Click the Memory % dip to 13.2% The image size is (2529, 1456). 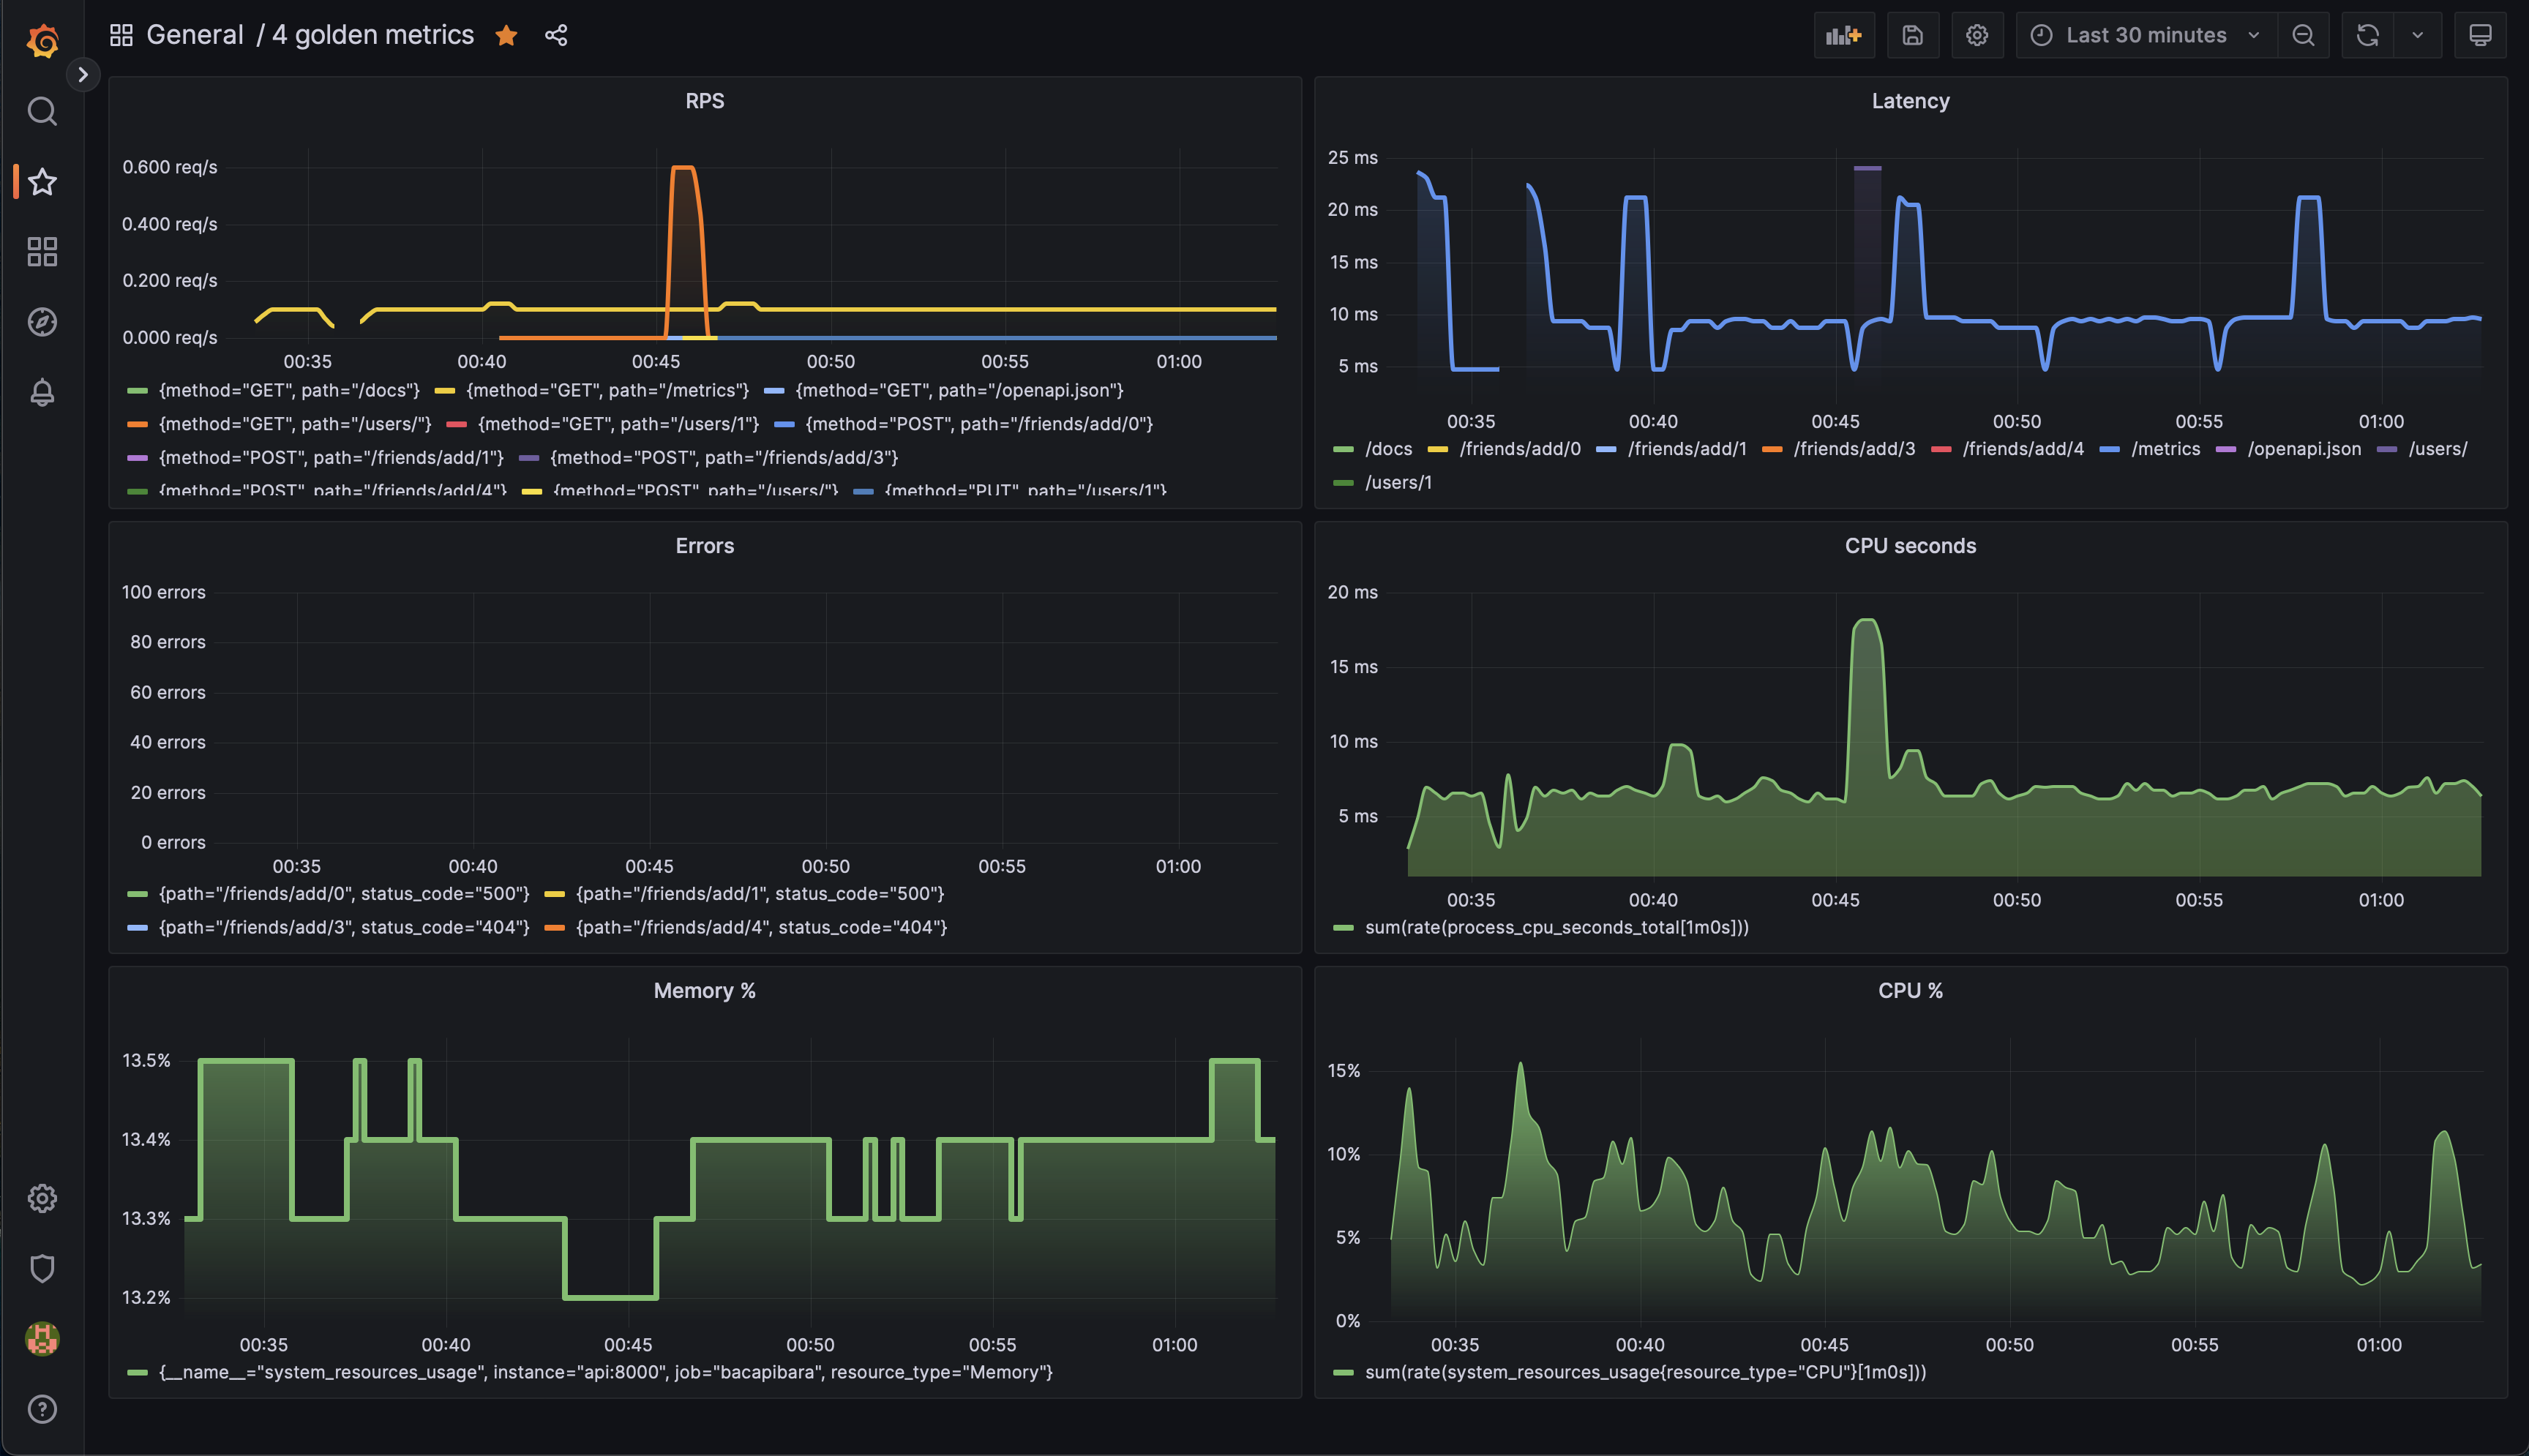coord(610,1297)
